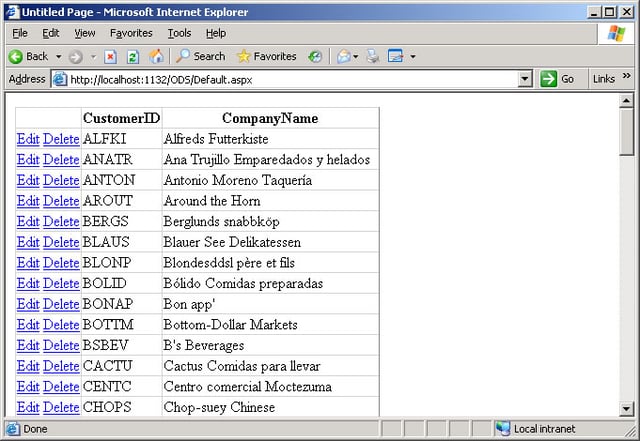Click the vertical scrollbar down arrow
This screenshot has width=640, height=441.
[x=626, y=408]
